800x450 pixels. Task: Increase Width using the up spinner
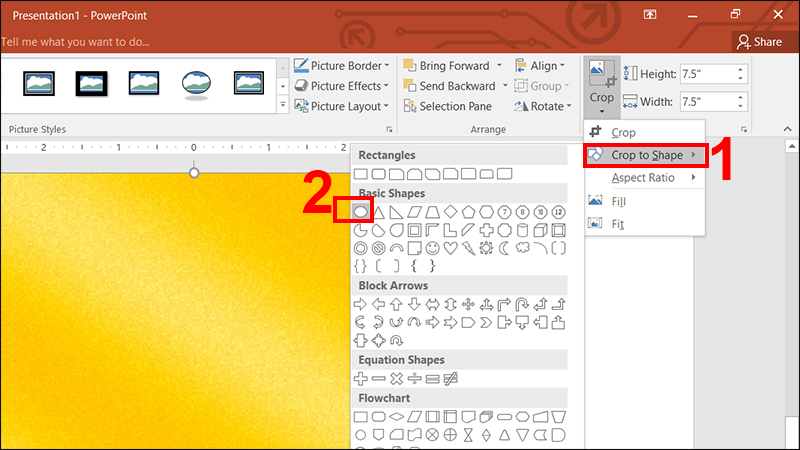[741, 96]
